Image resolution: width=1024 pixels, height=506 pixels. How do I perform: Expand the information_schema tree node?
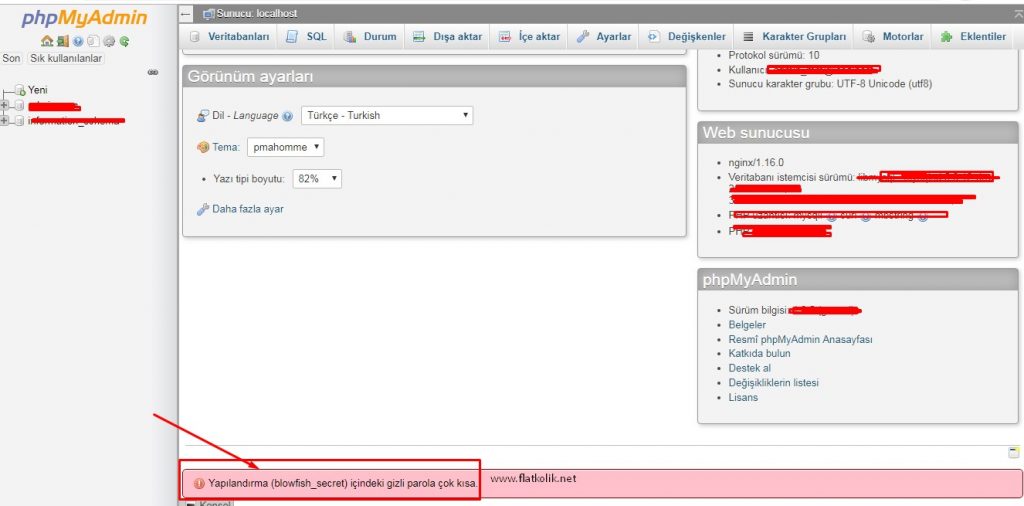5,121
